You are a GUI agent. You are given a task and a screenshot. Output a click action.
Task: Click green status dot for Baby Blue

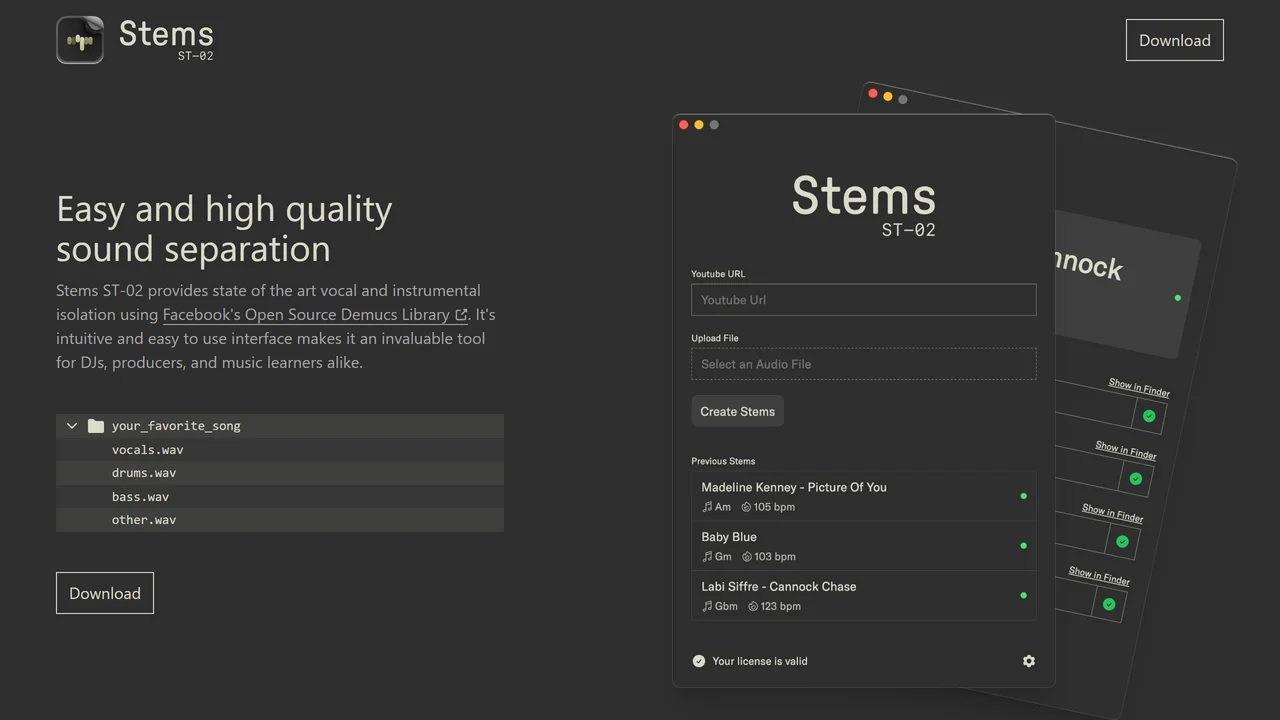[x=1023, y=546]
